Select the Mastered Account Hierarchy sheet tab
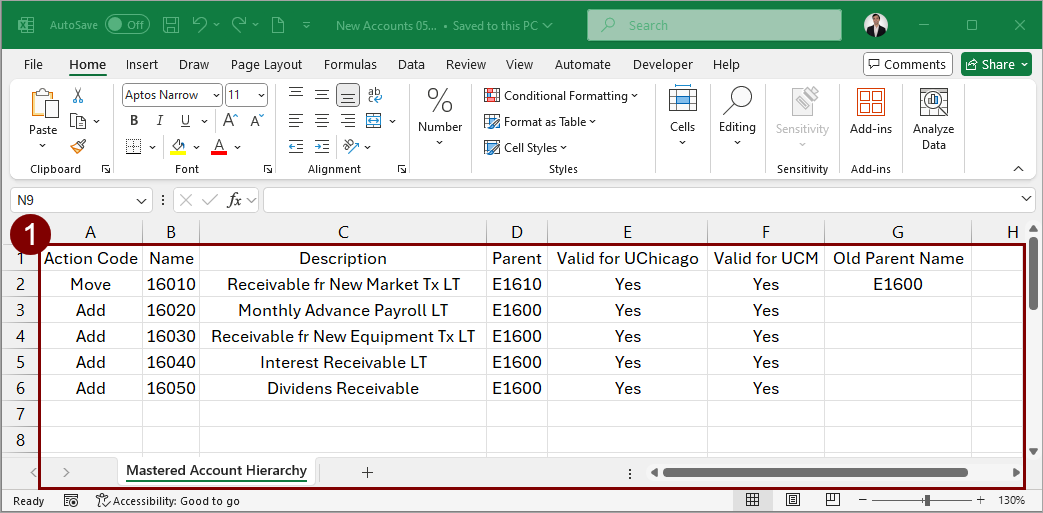The image size is (1043, 513). [216, 471]
